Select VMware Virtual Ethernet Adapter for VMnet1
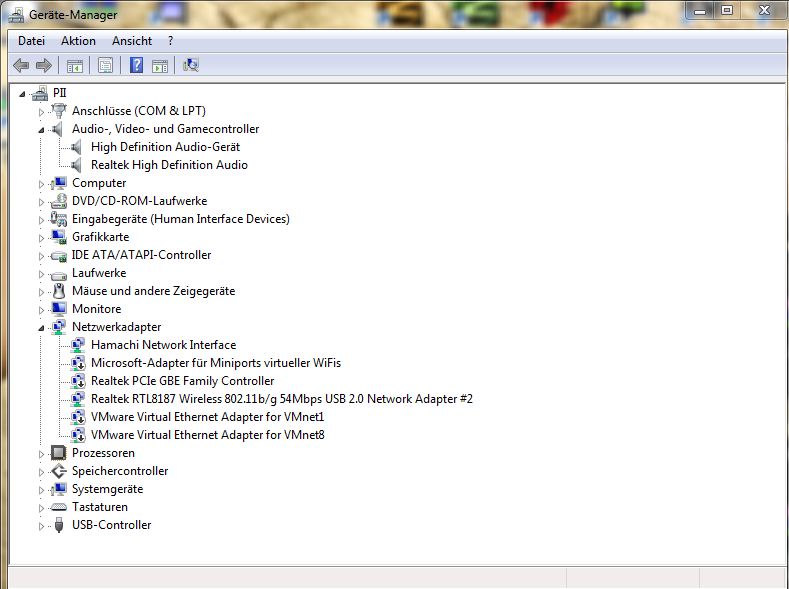This screenshot has height=589, width=789. [207, 417]
